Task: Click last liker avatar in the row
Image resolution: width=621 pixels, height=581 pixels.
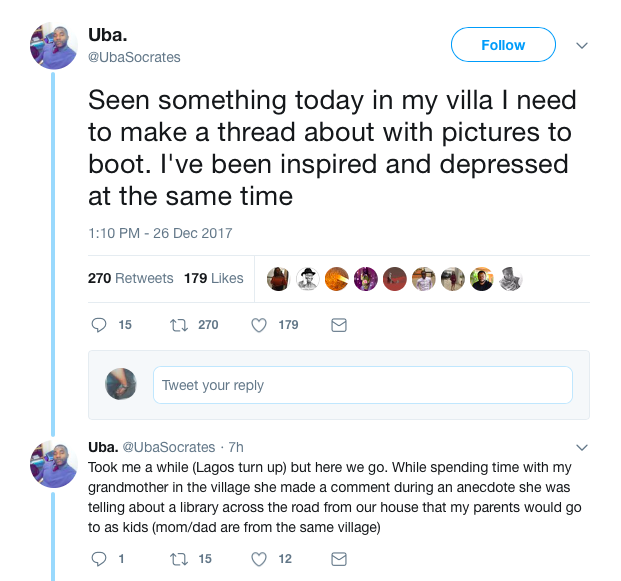Action: pyautogui.click(x=511, y=279)
